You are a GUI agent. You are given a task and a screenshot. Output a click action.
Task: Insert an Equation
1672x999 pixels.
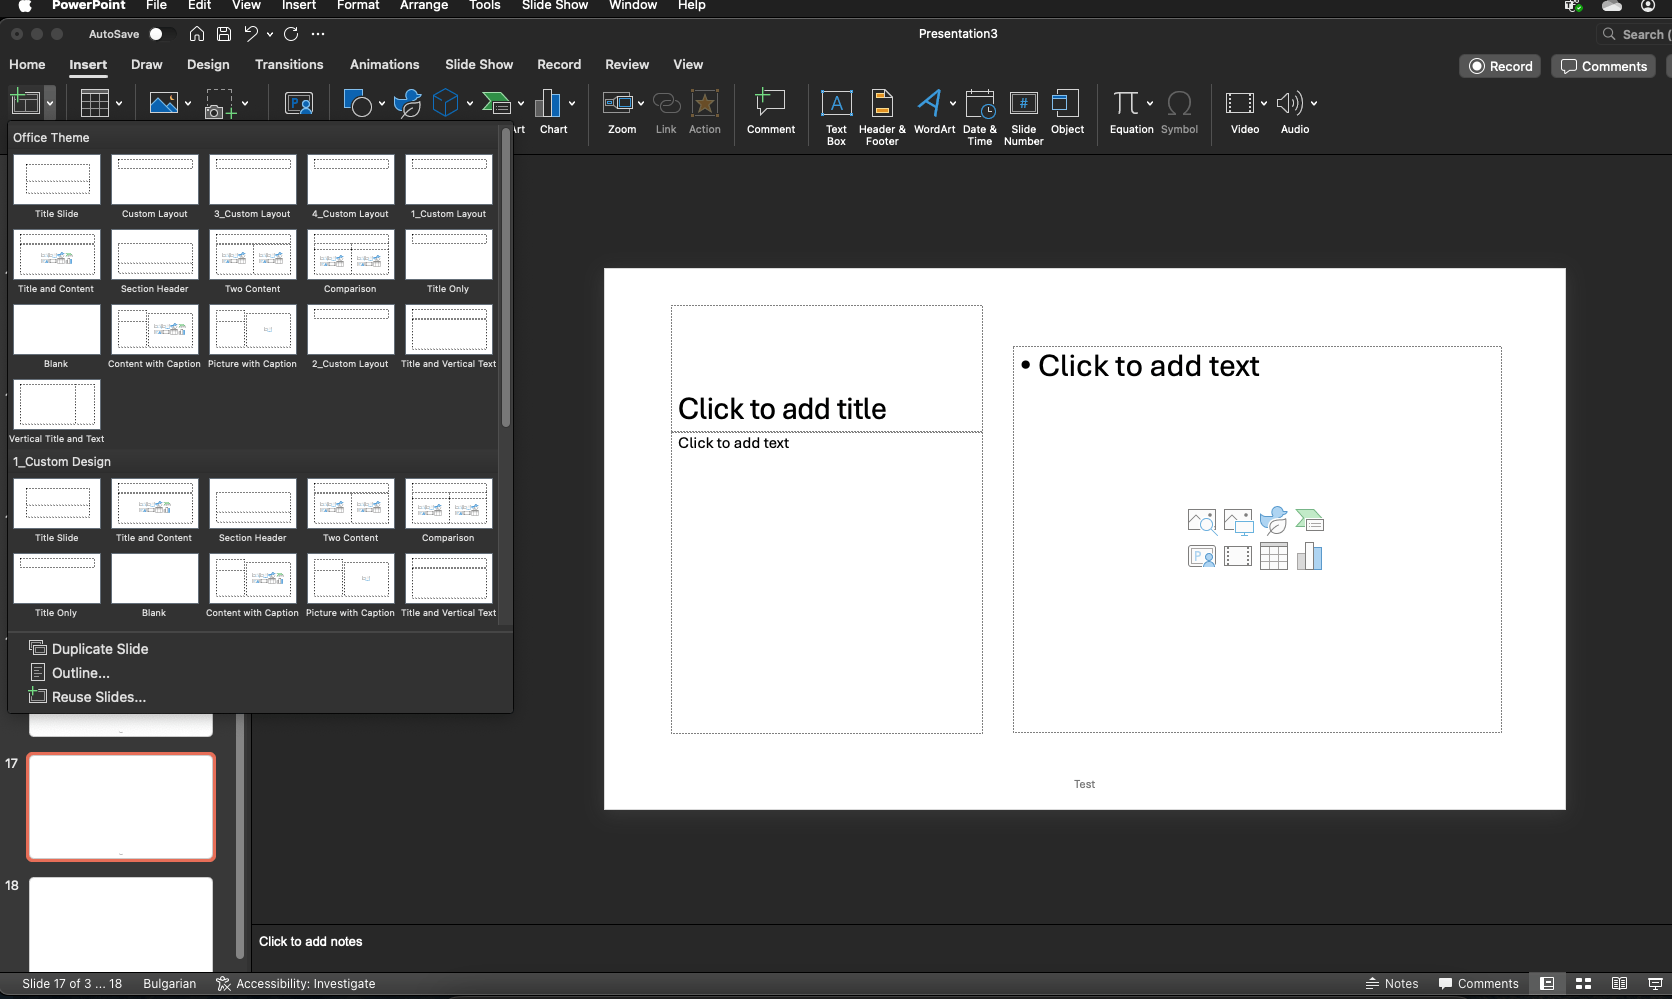pyautogui.click(x=1127, y=110)
